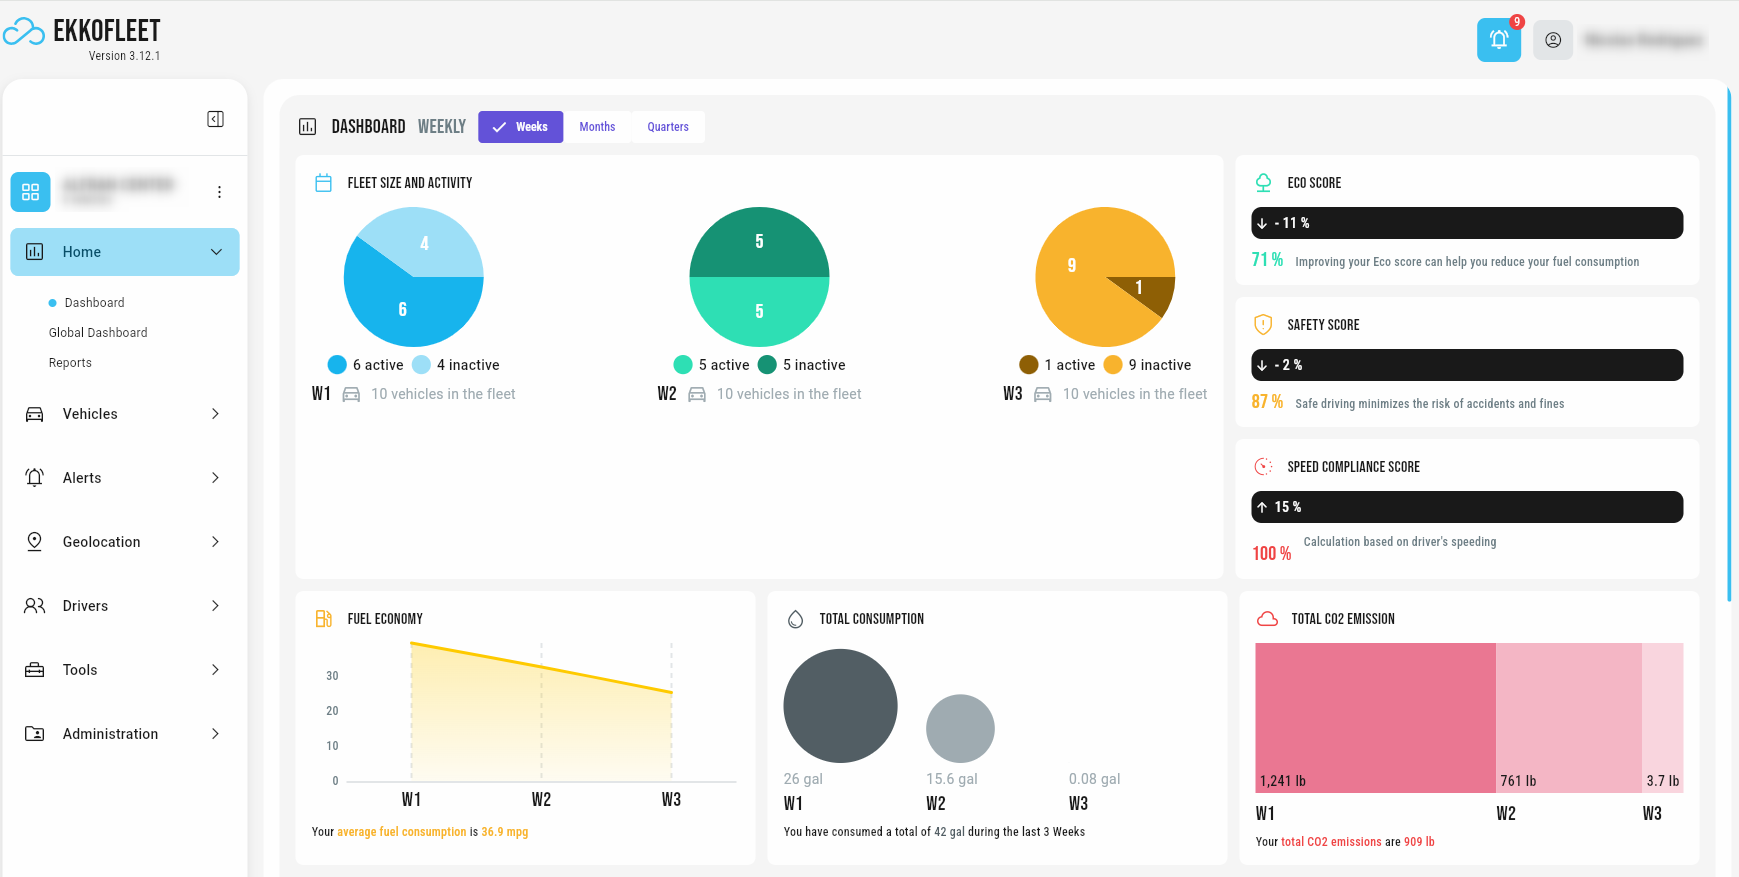
Task: Open the three-dot menu beside organization name
Action: tap(219, 192)
